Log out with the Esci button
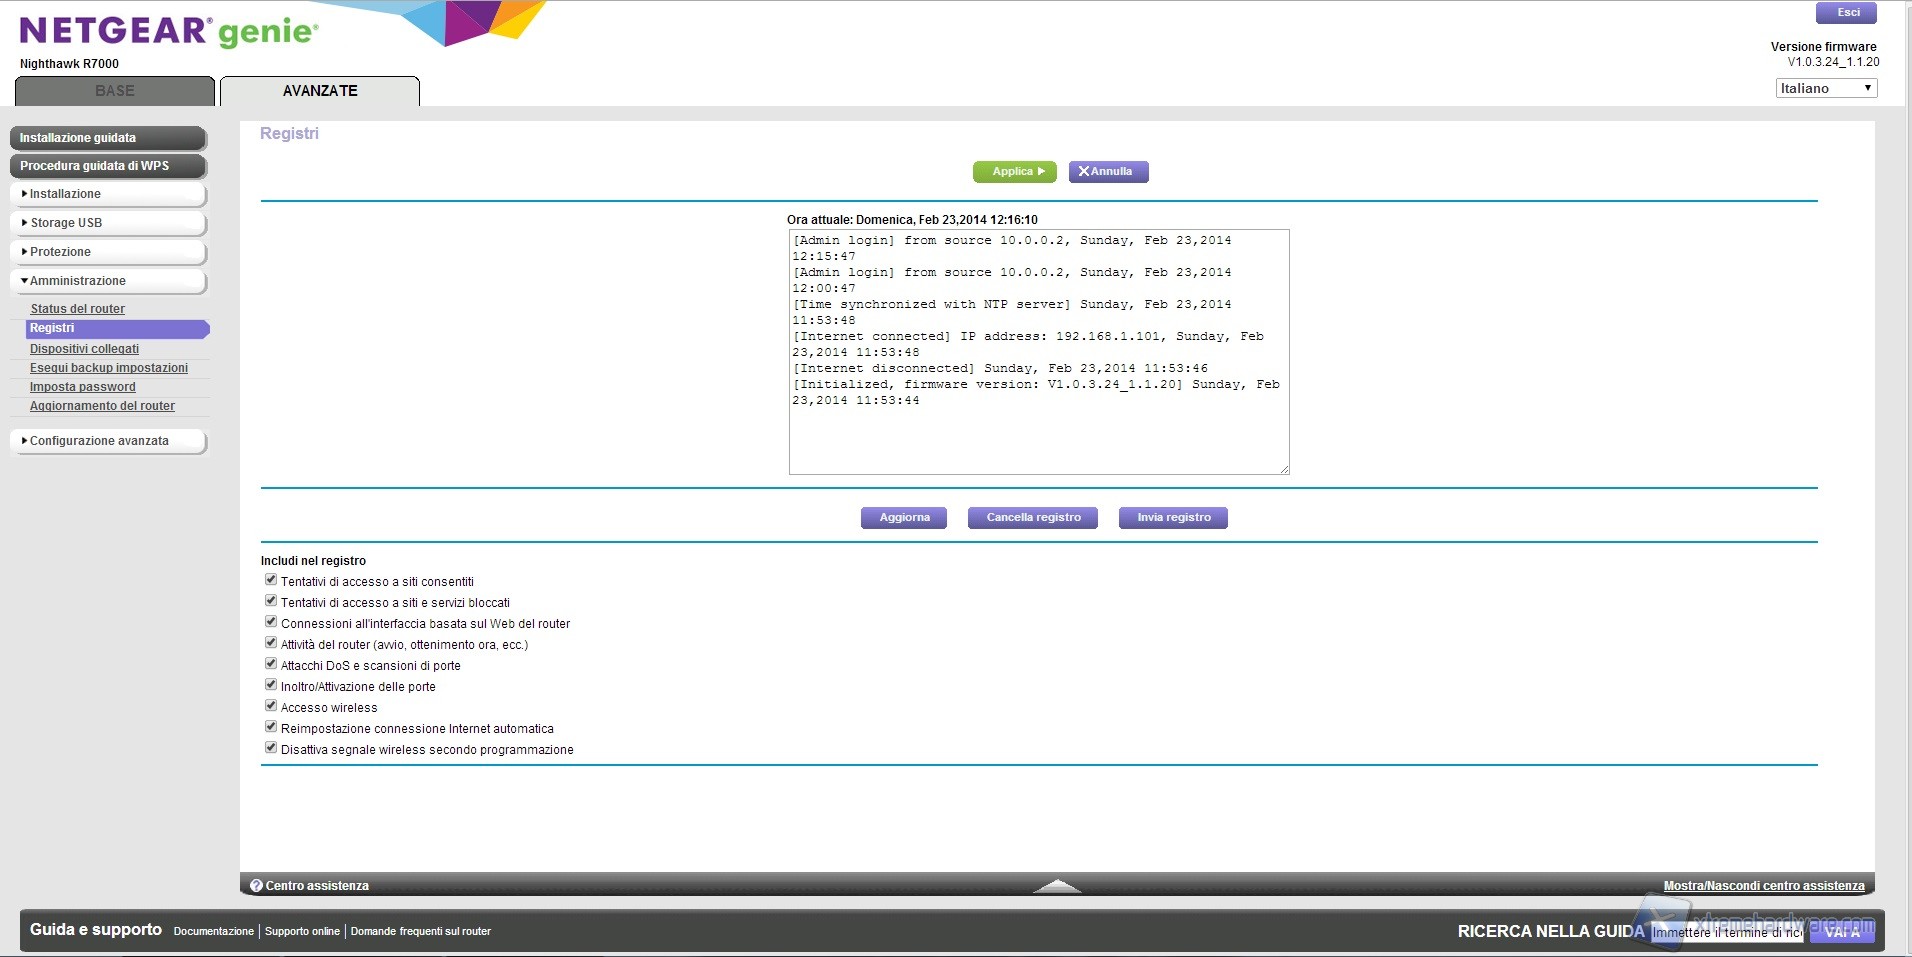Image resolution: width=1912 pixels, height=957 pixels. [x=1846, y=13]
